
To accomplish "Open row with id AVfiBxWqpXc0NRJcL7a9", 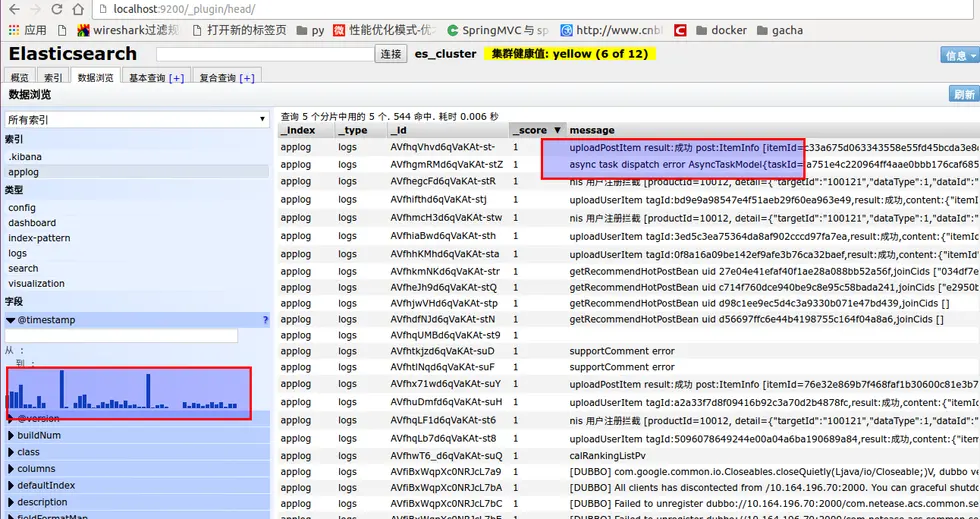I will point(629,471).
